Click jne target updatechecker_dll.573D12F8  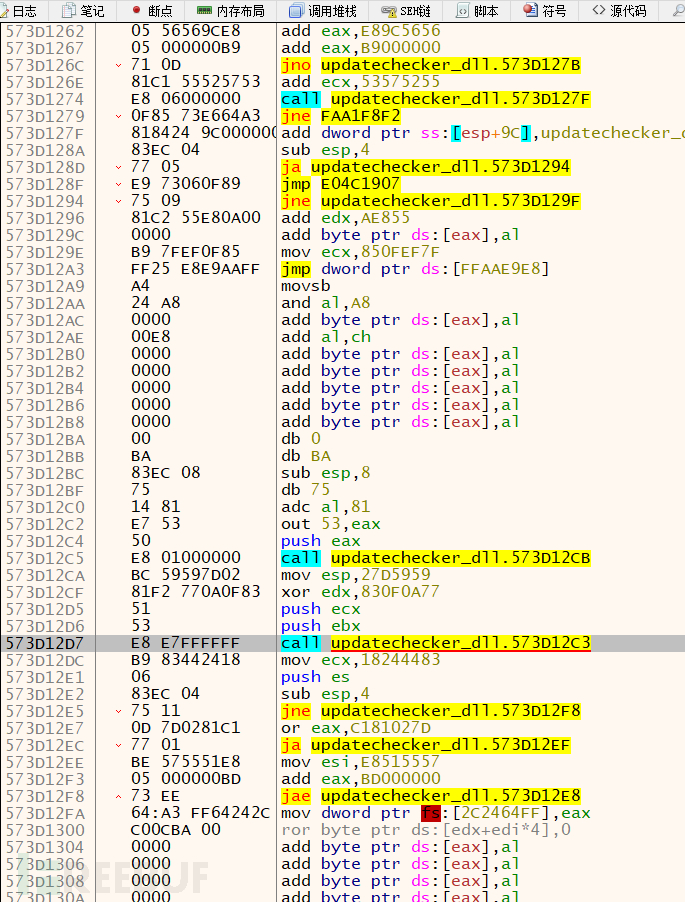460,711
